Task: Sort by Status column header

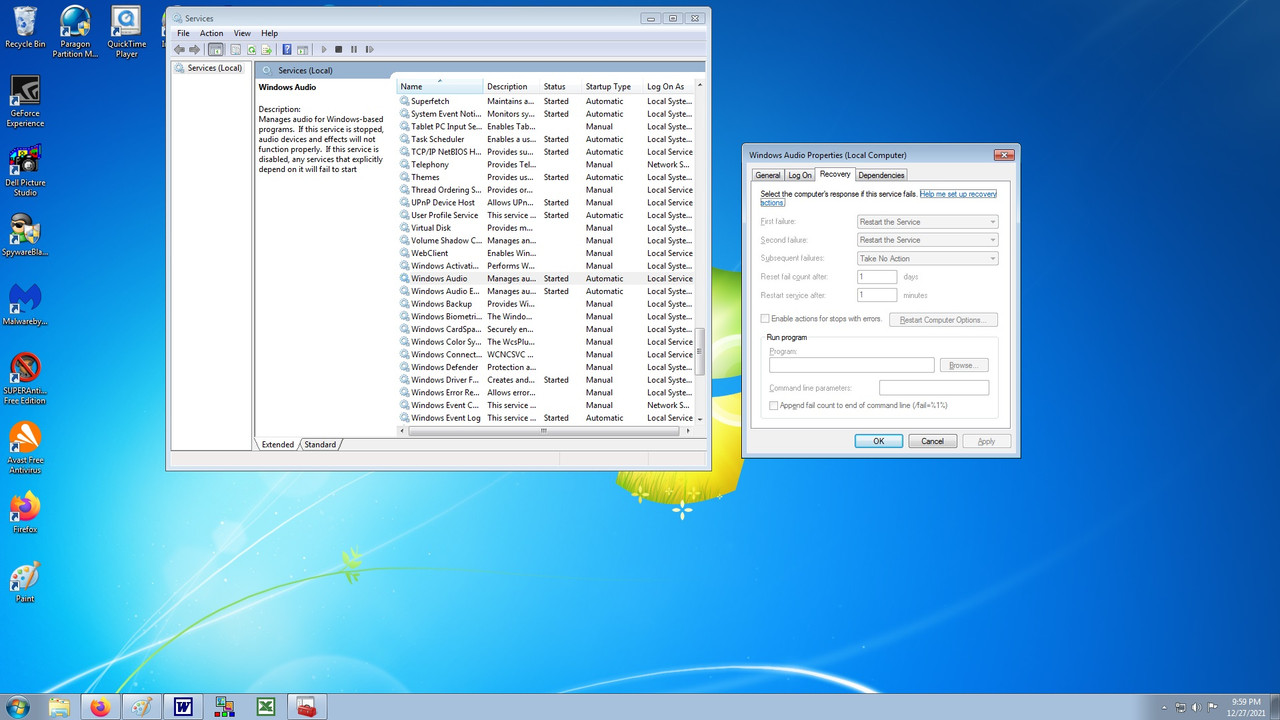Action: [x=561, y=87]
